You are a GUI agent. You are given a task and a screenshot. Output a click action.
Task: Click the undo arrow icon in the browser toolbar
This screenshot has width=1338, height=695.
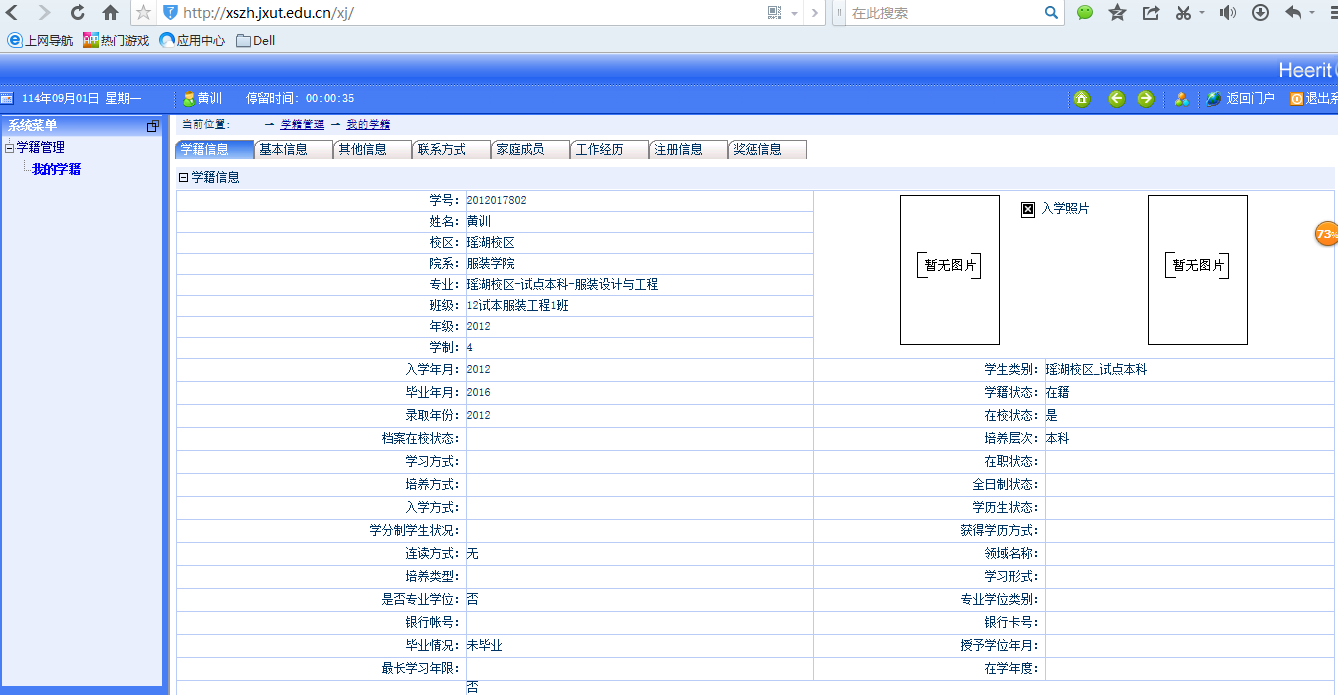[1293, 13]
